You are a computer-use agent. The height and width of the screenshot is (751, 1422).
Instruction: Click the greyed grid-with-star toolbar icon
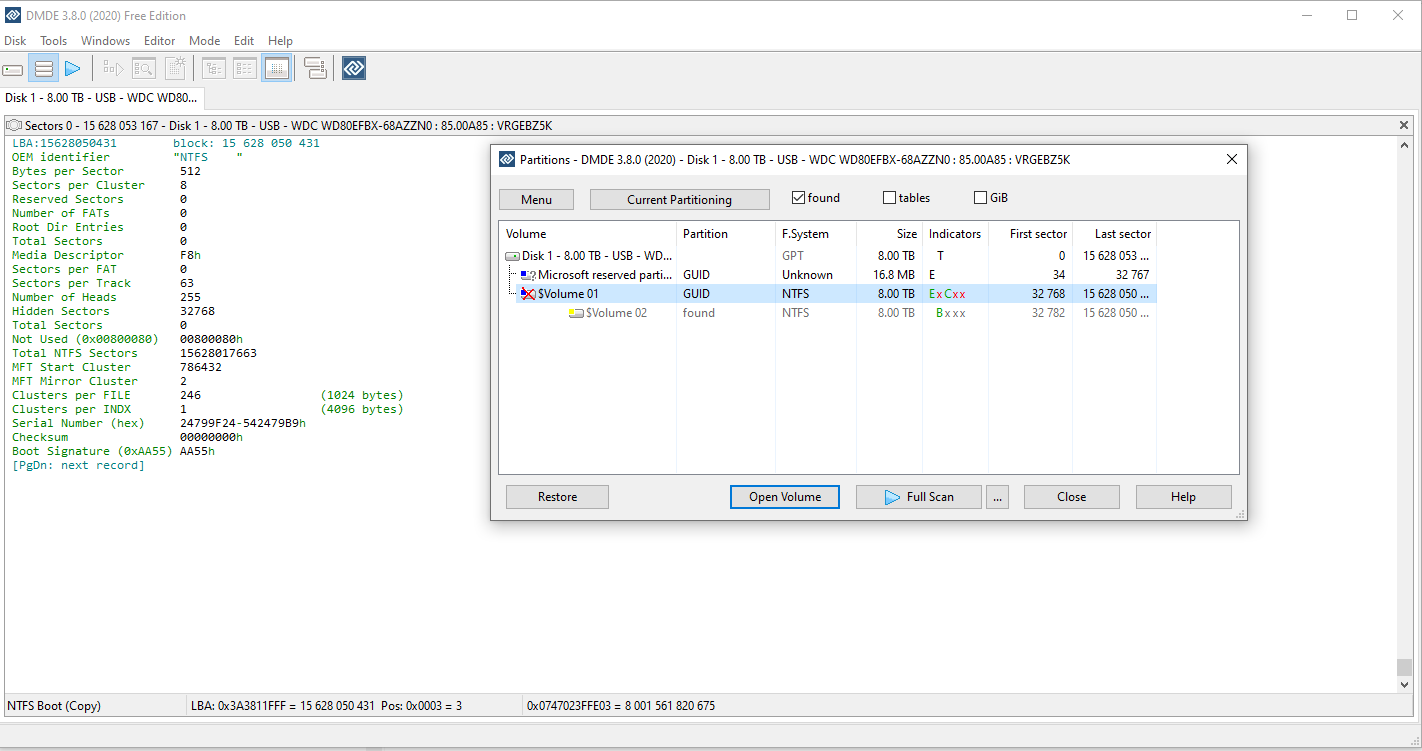[175, 69]
